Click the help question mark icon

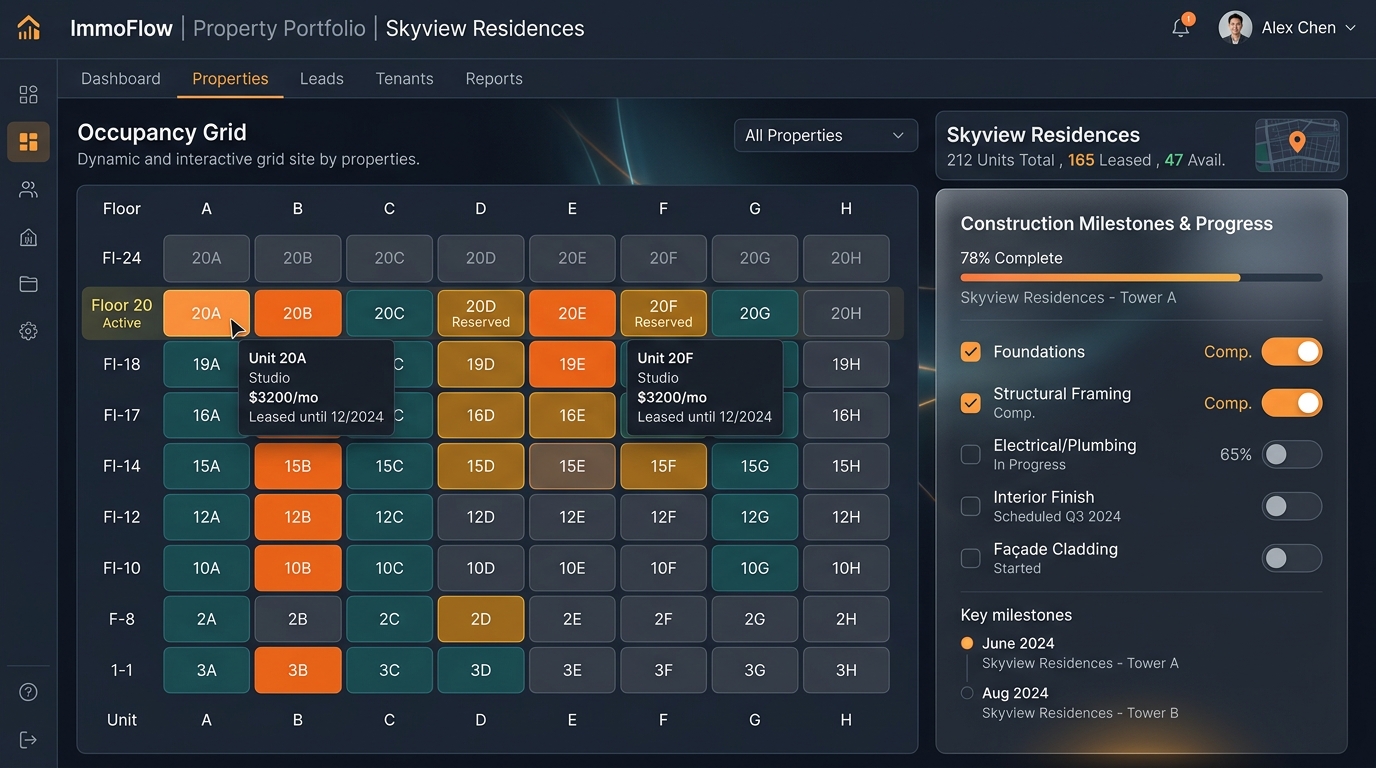28,692
